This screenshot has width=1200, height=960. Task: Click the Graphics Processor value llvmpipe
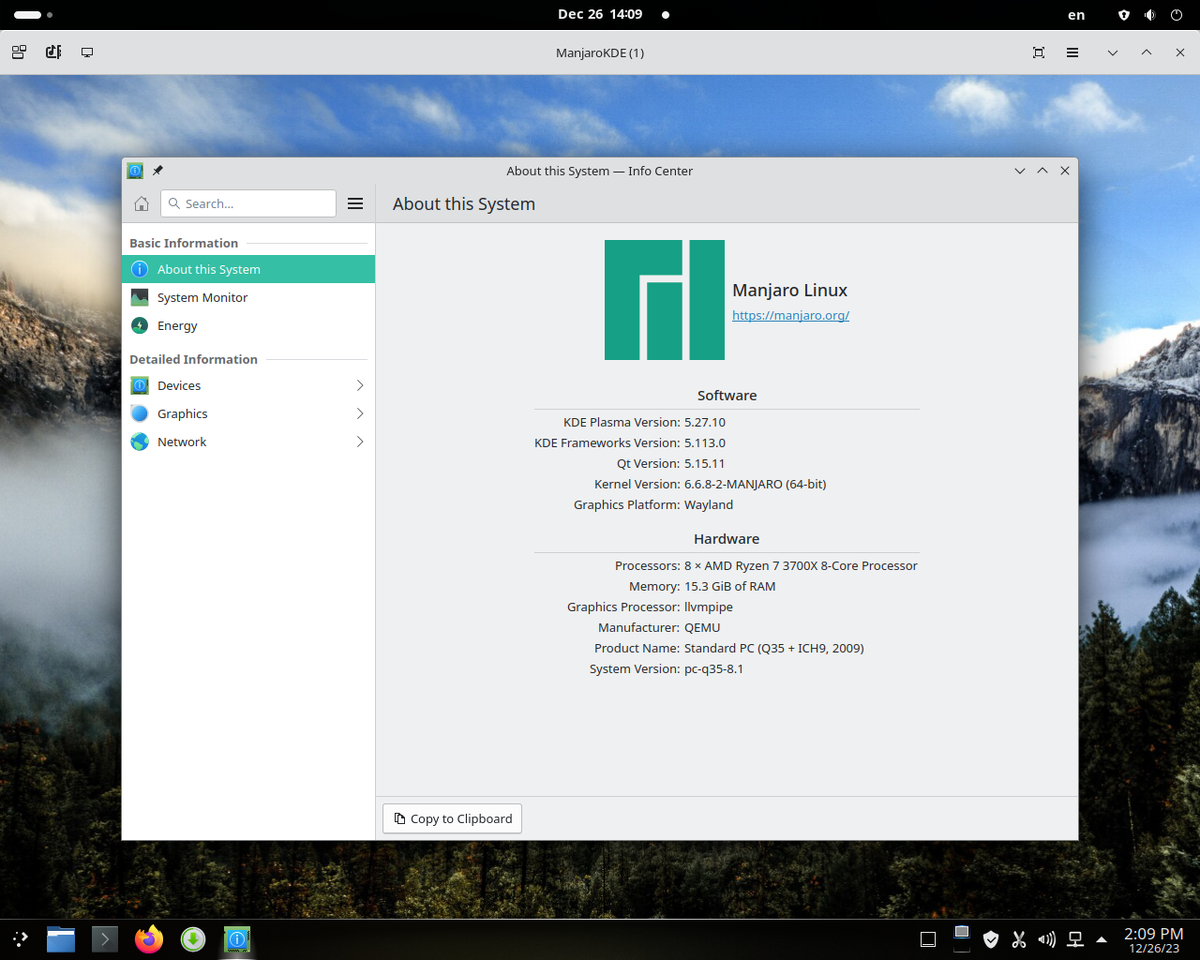pyautogui.click(x=709, y=607)
